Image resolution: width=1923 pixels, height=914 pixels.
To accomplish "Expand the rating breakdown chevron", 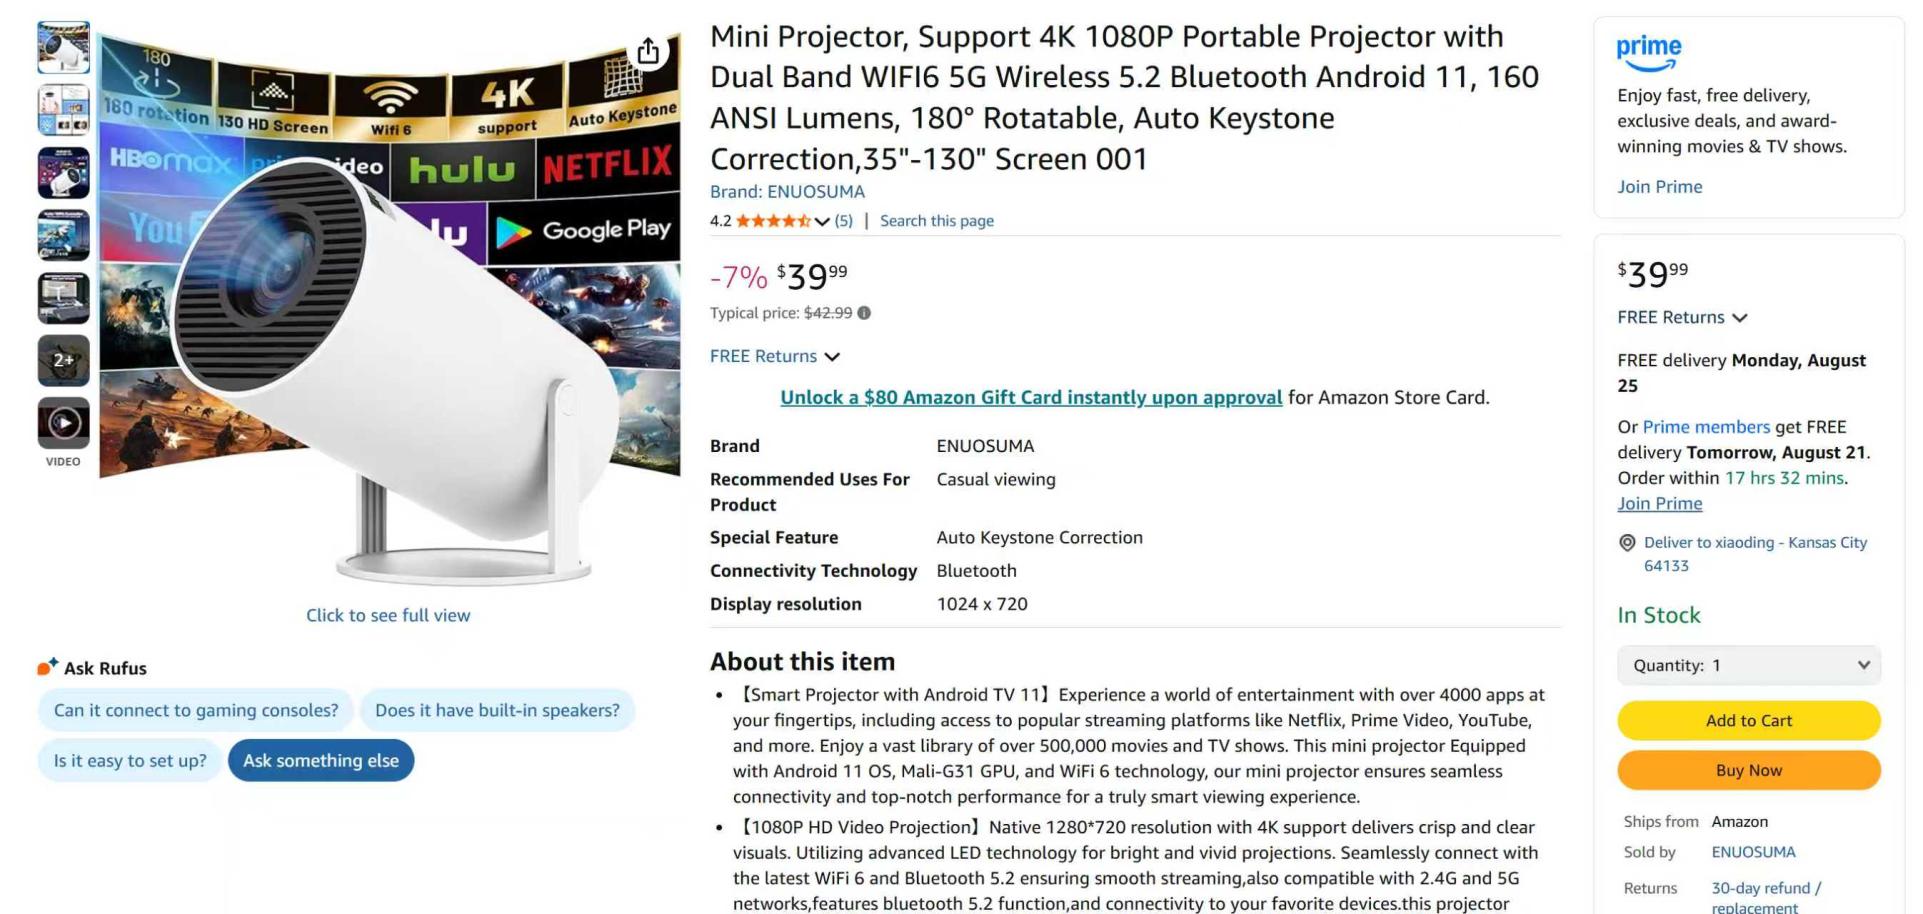I will pos(822,221).
